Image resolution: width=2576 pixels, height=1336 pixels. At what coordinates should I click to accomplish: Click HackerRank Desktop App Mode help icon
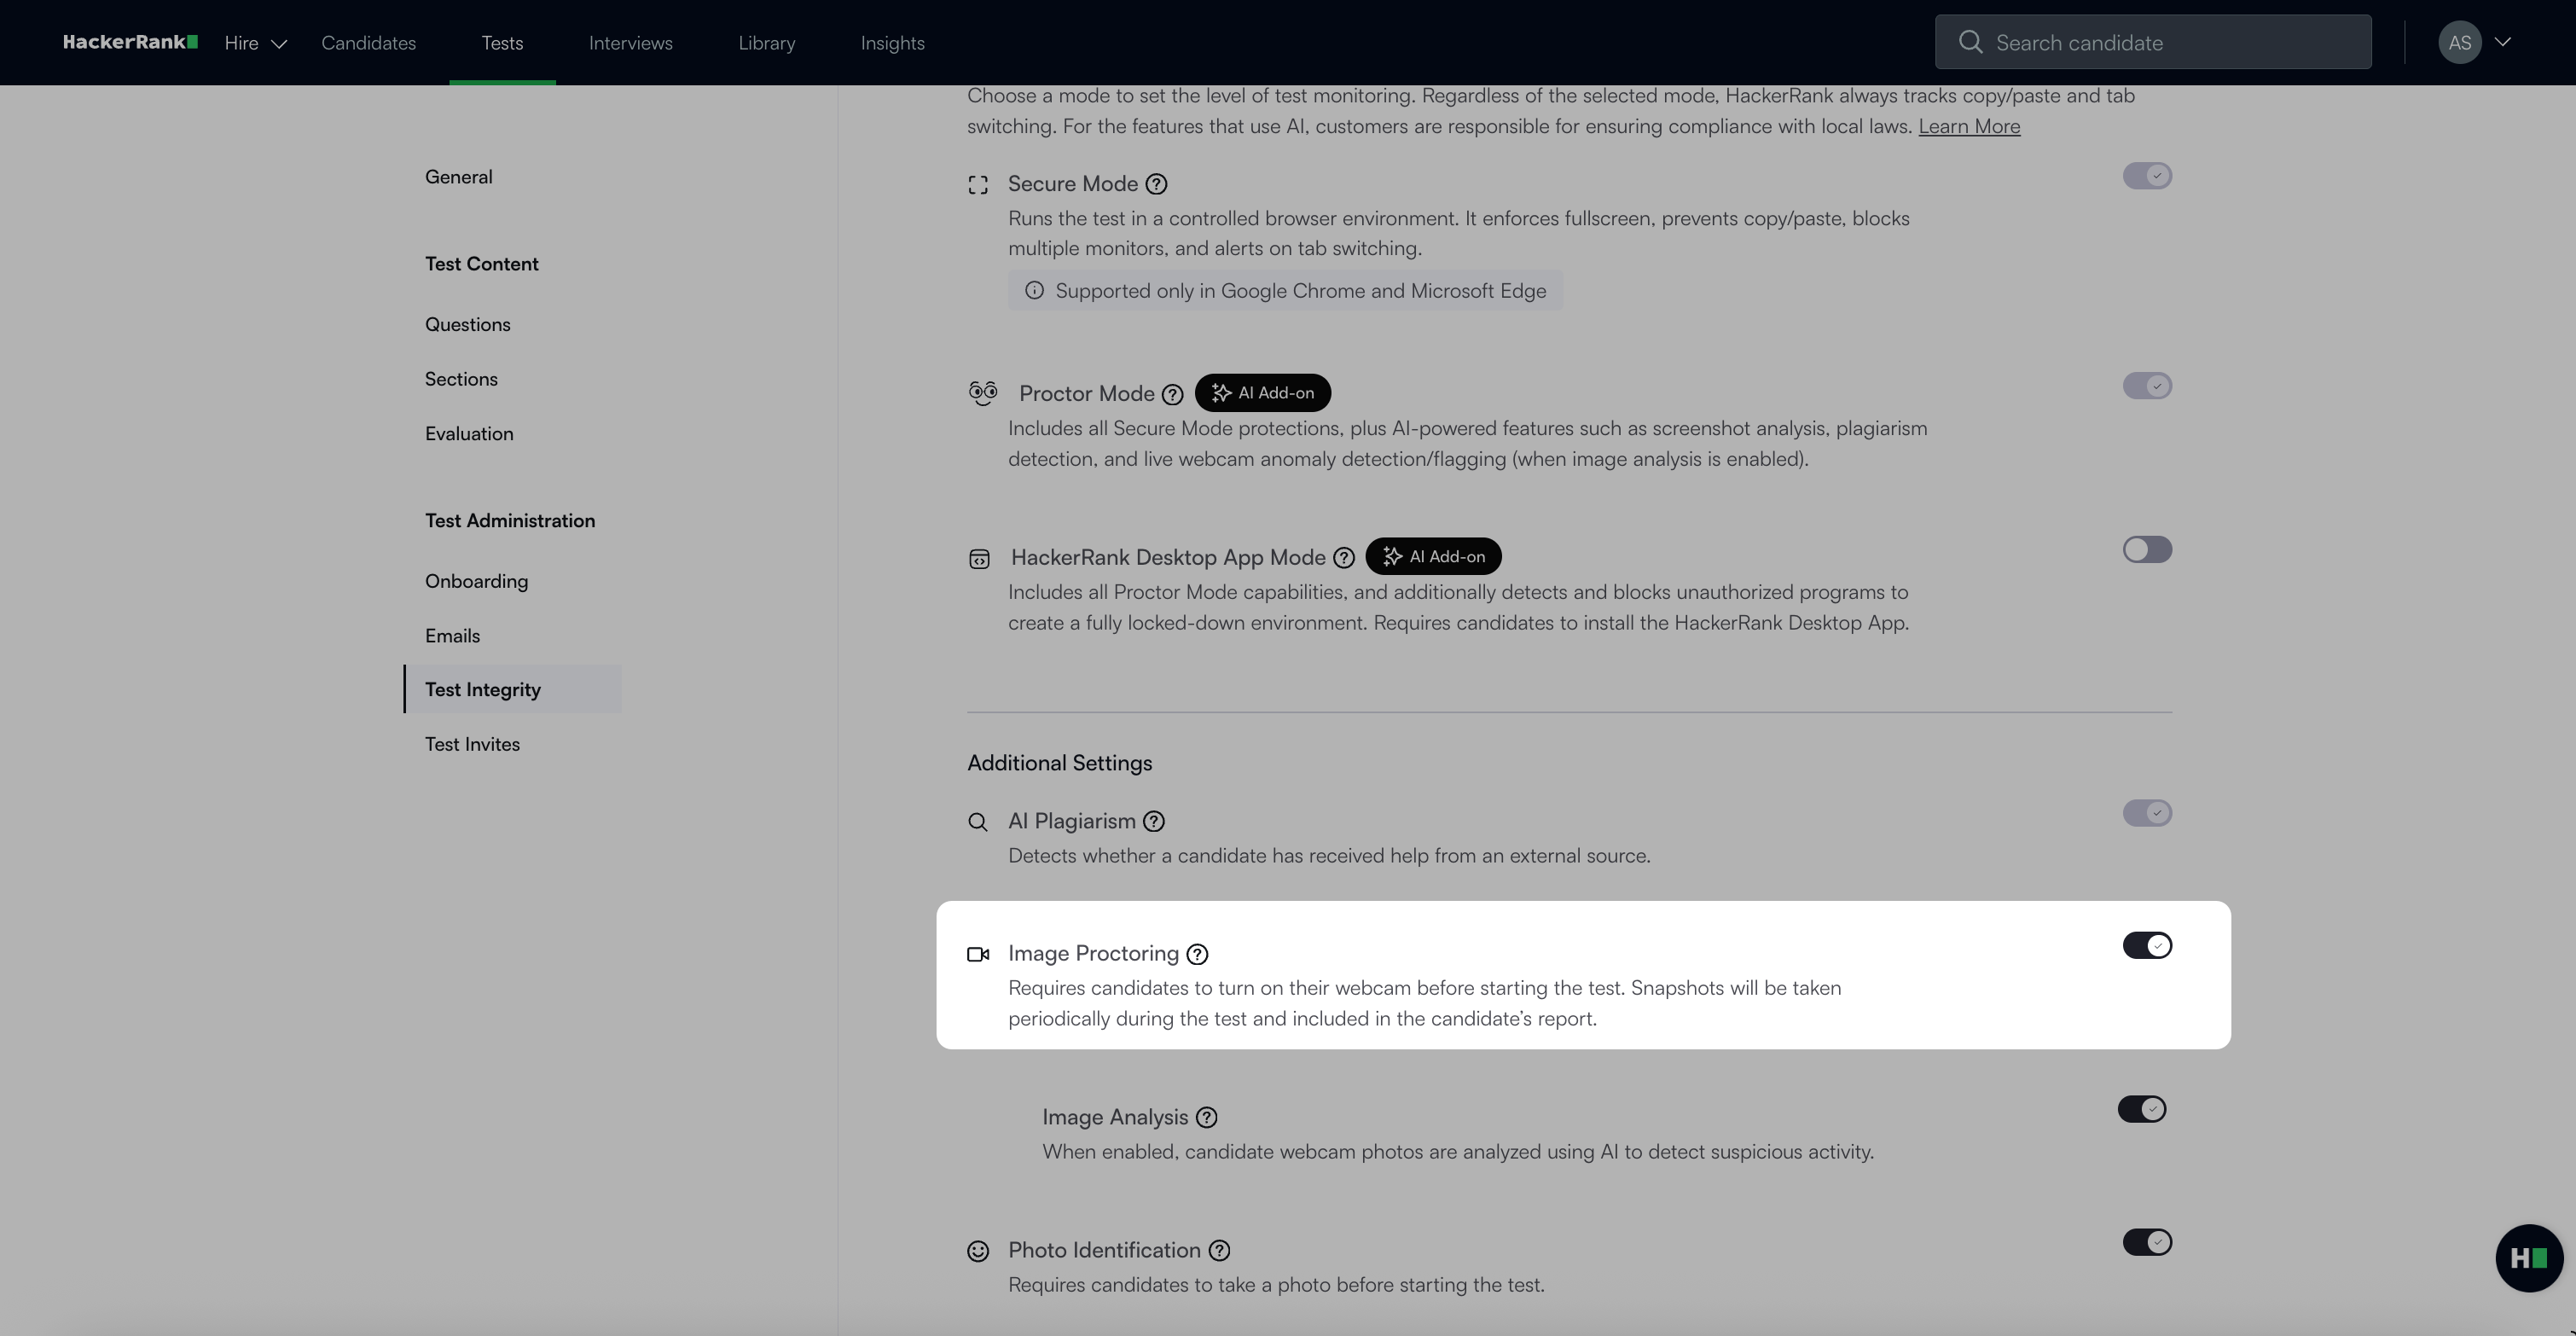click(x=1344, y=558)
